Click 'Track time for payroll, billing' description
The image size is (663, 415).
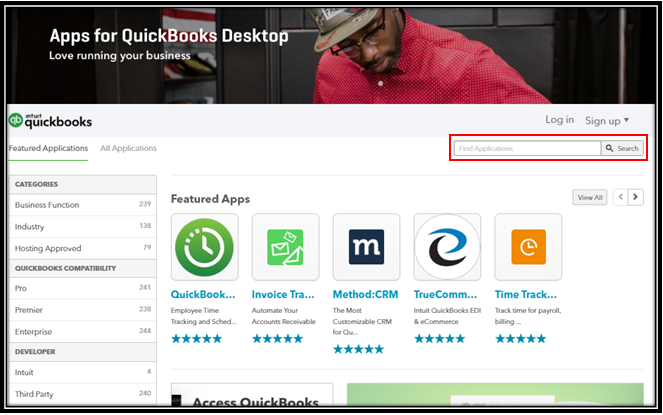(x=528, y=316)
